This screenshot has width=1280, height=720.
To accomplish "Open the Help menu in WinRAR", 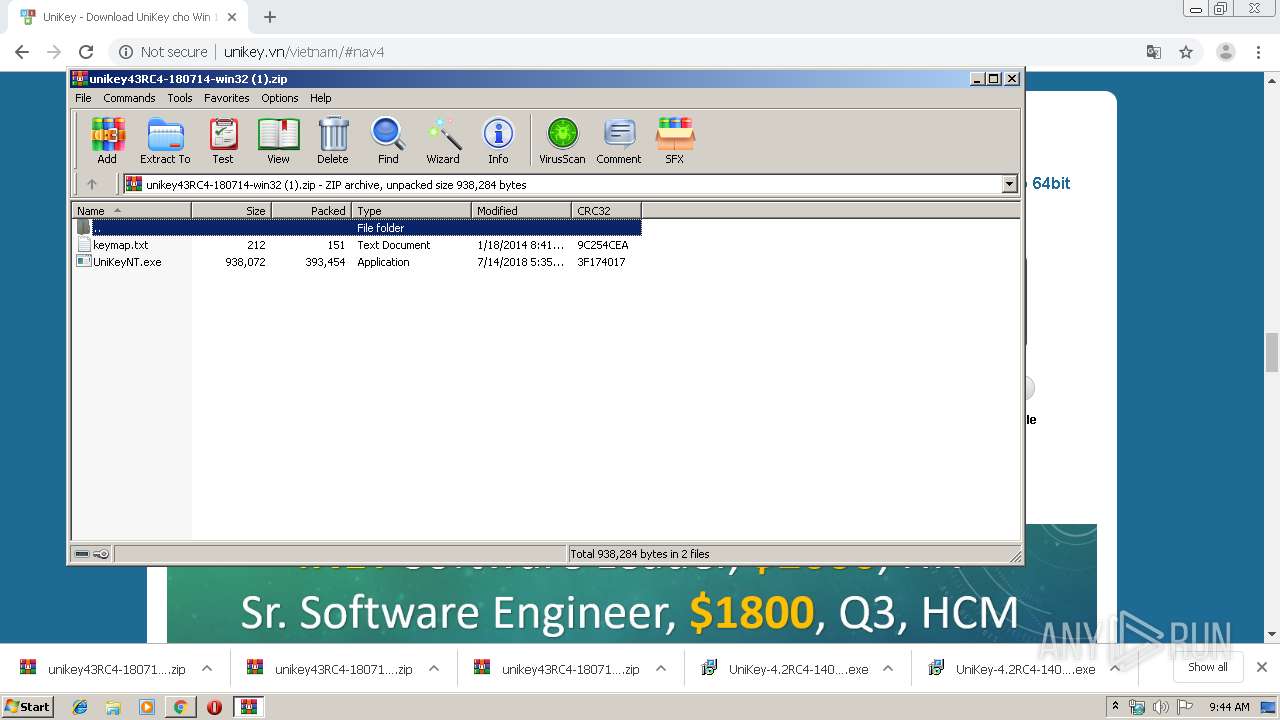I will (x=320, y=98).
